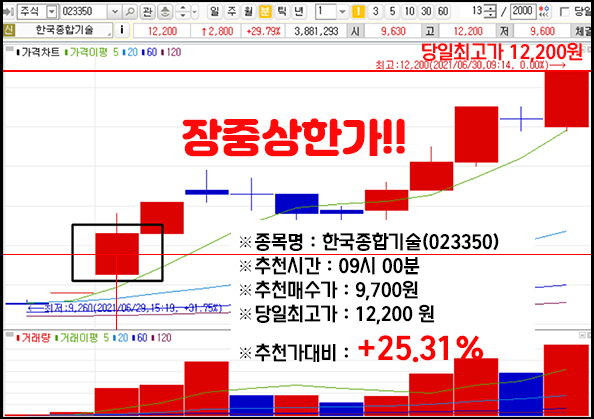Click the colored dots chart settings icon
This screenshot has height=419, width=594.
tap(544, 11)
